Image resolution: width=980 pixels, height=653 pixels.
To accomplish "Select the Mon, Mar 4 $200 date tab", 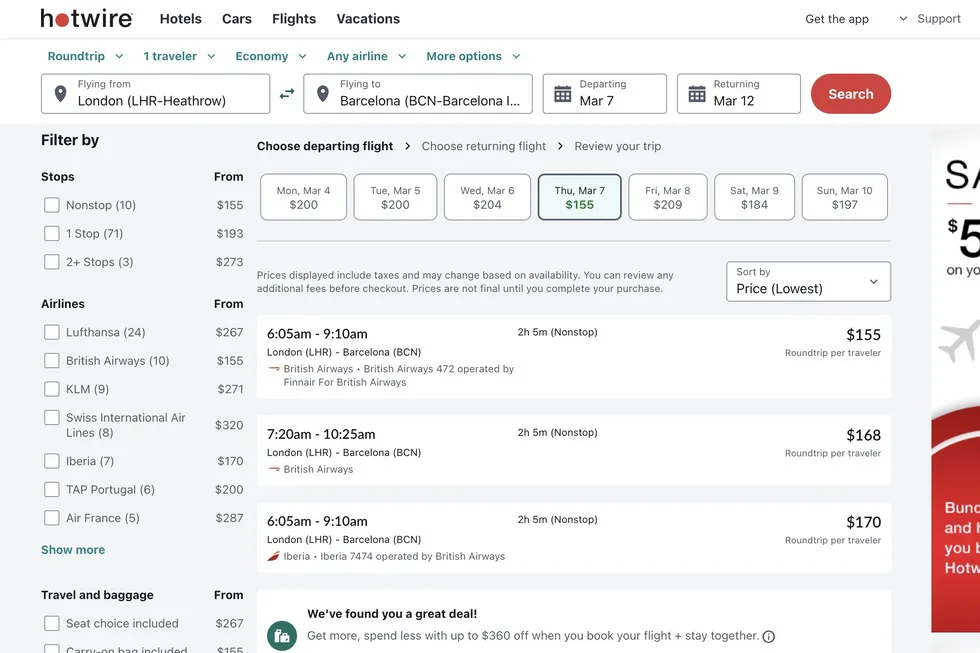I will coord(303,197).
